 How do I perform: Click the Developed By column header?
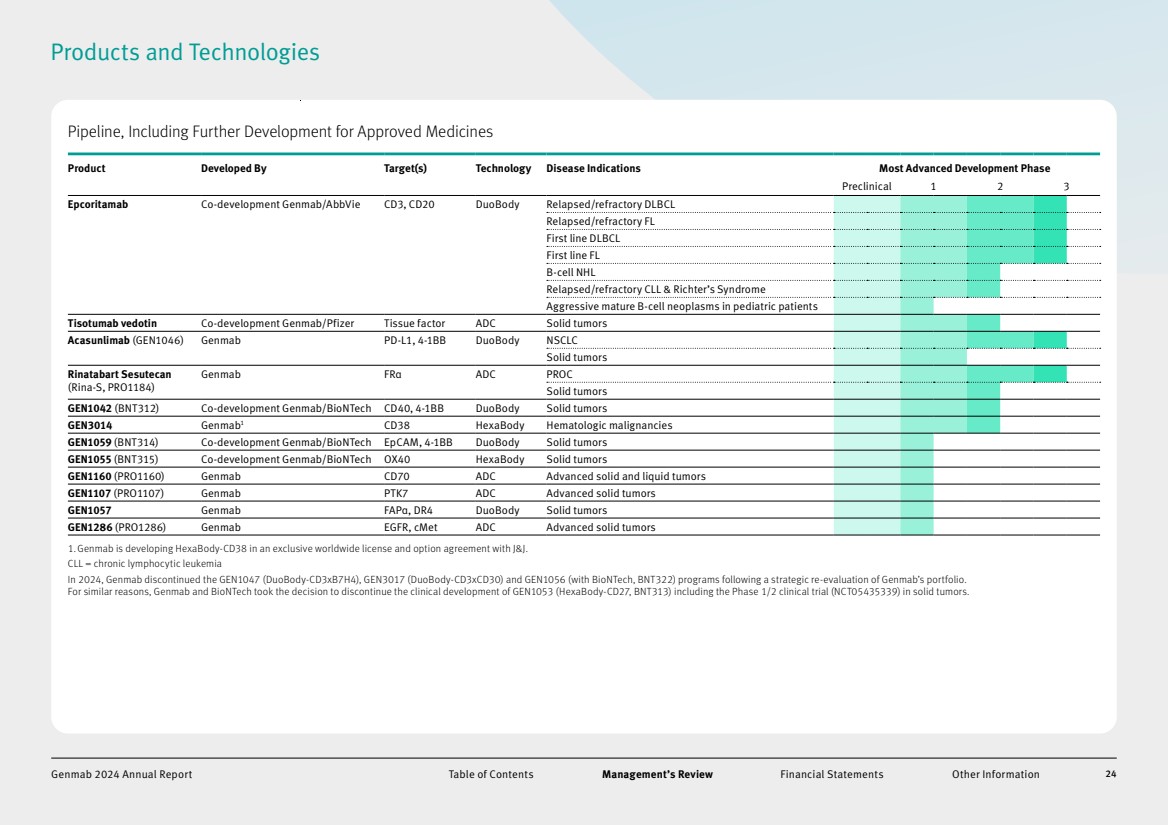coord(233,168)
